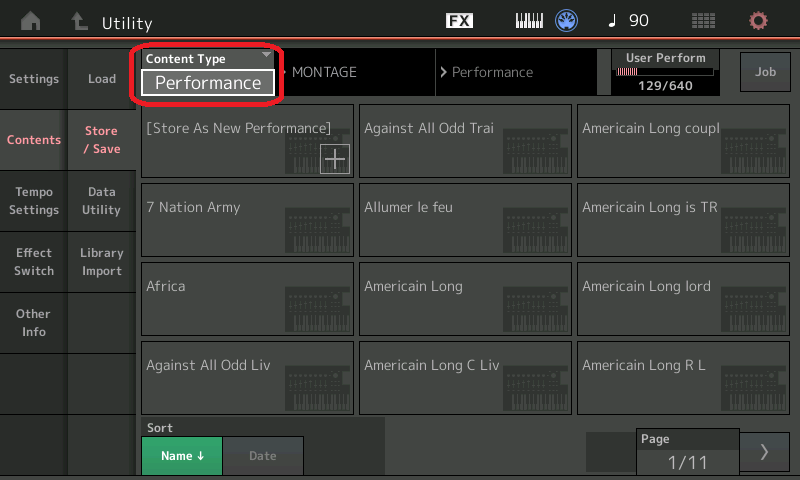This screenshot has height=480, width=800.
Task: Go to next page with chevron
Action: (x=765, y=452)
